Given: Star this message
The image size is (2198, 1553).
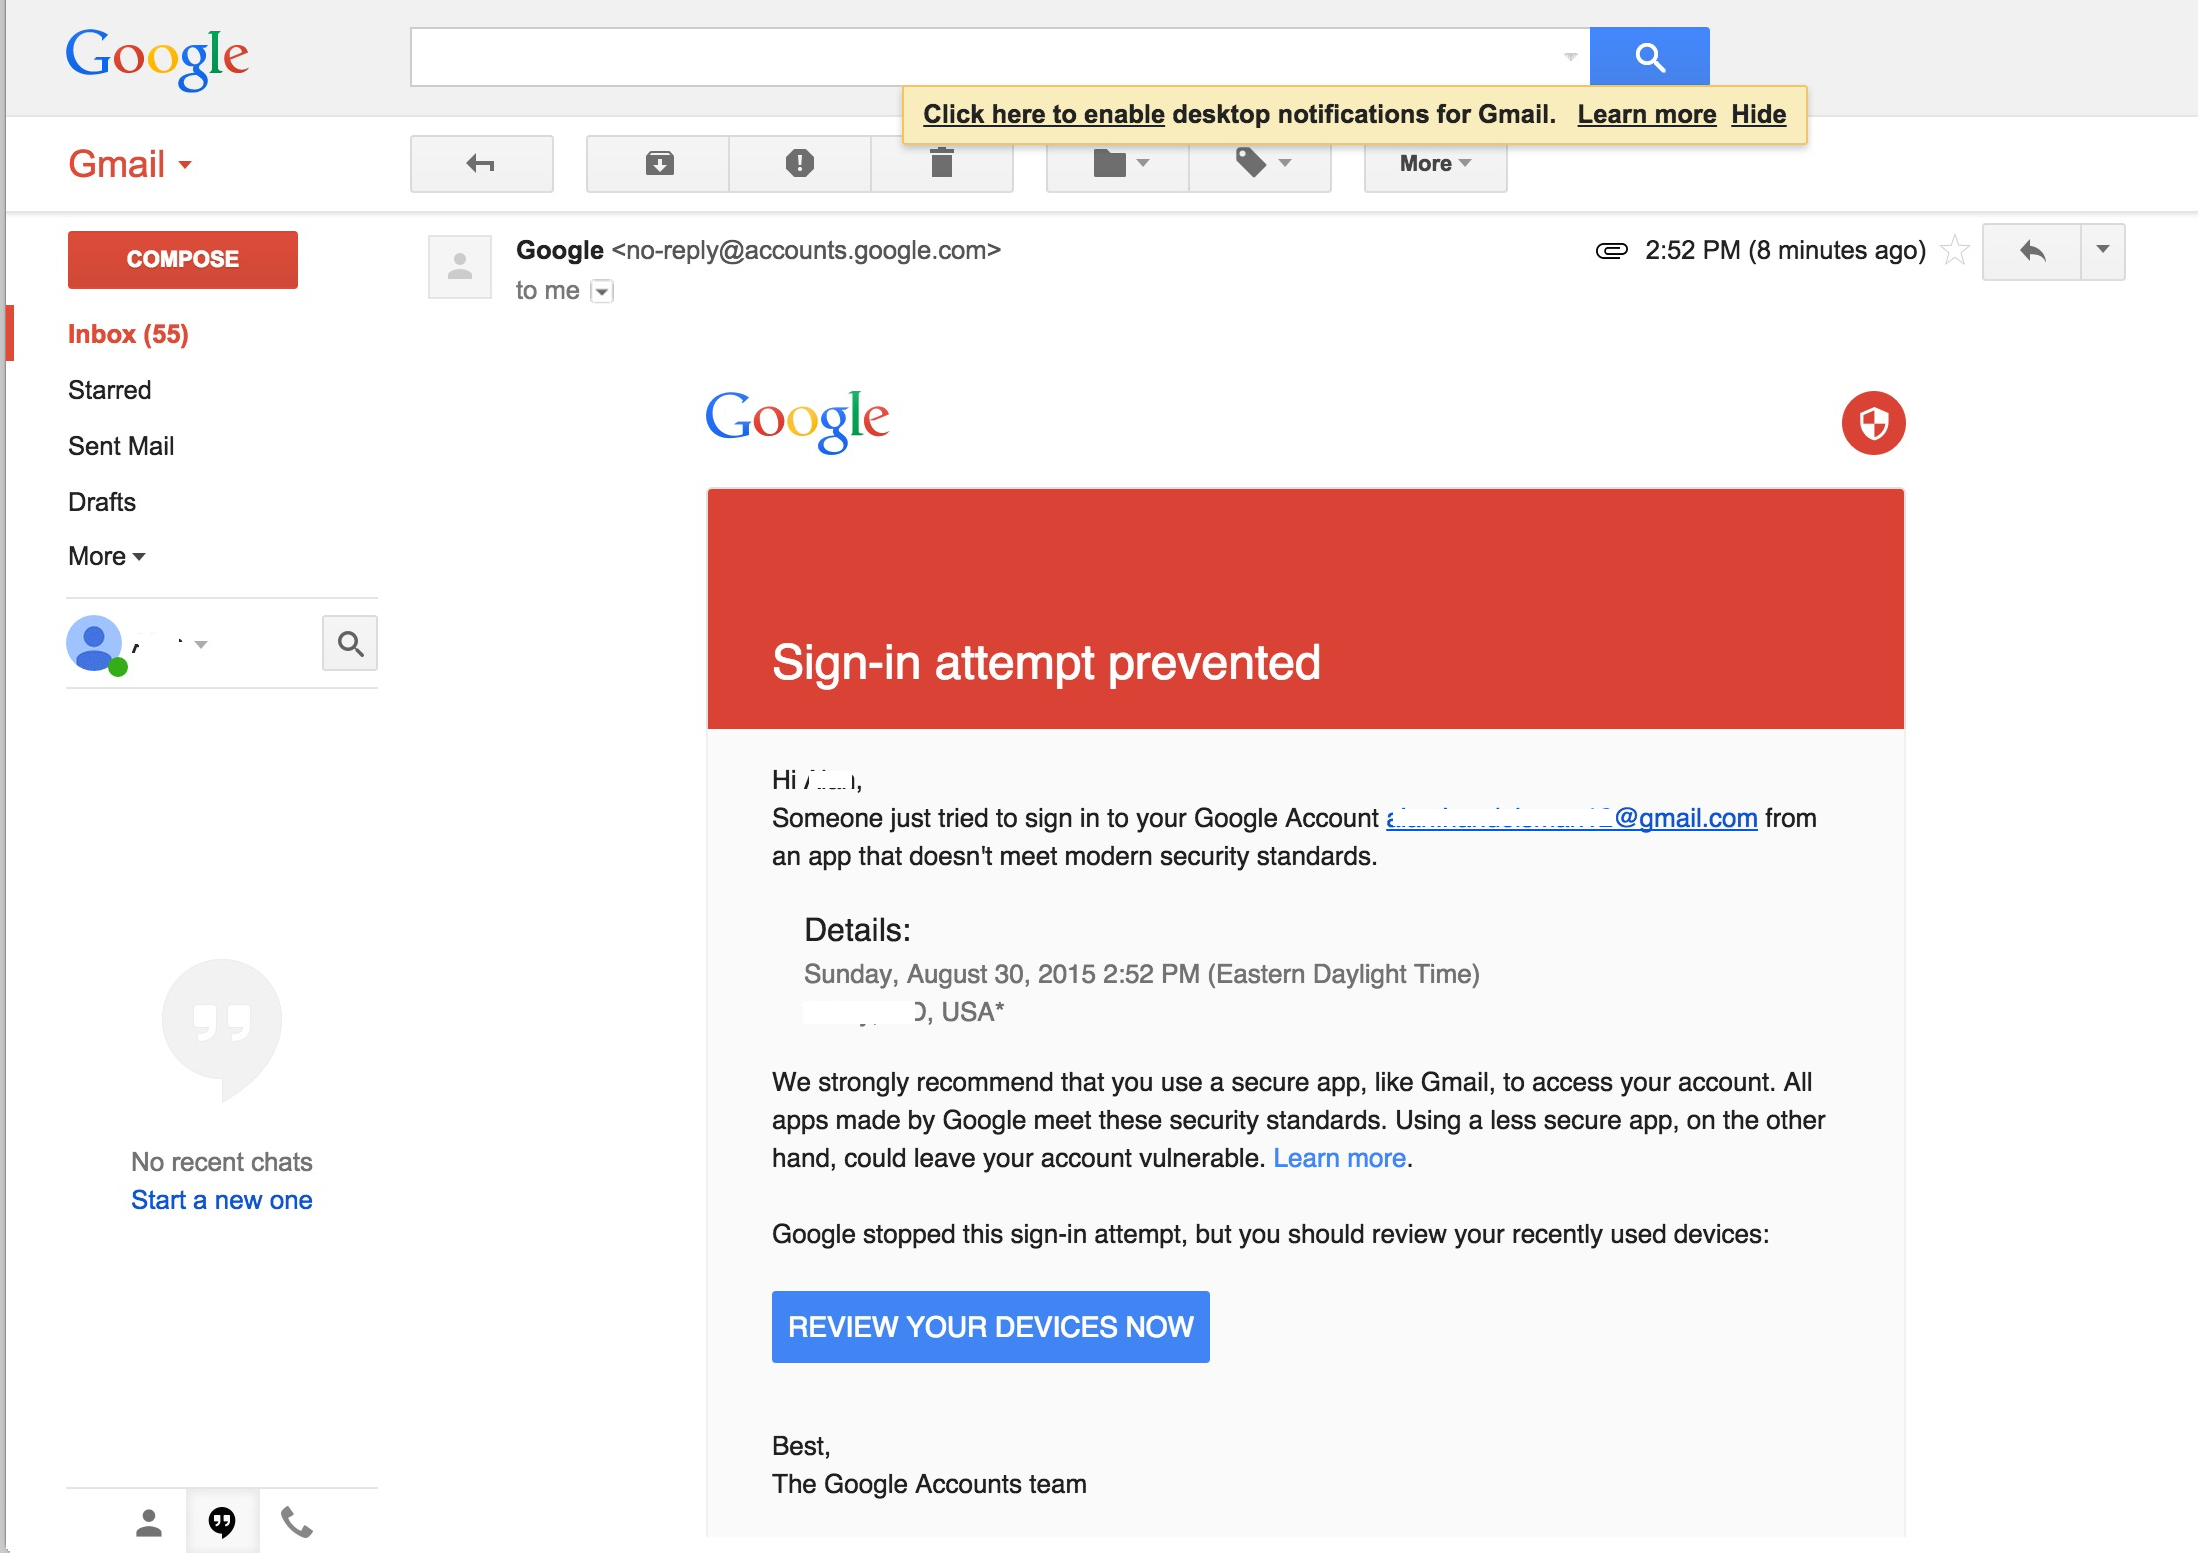Looking at the screenshot, I should point(1954,250).
